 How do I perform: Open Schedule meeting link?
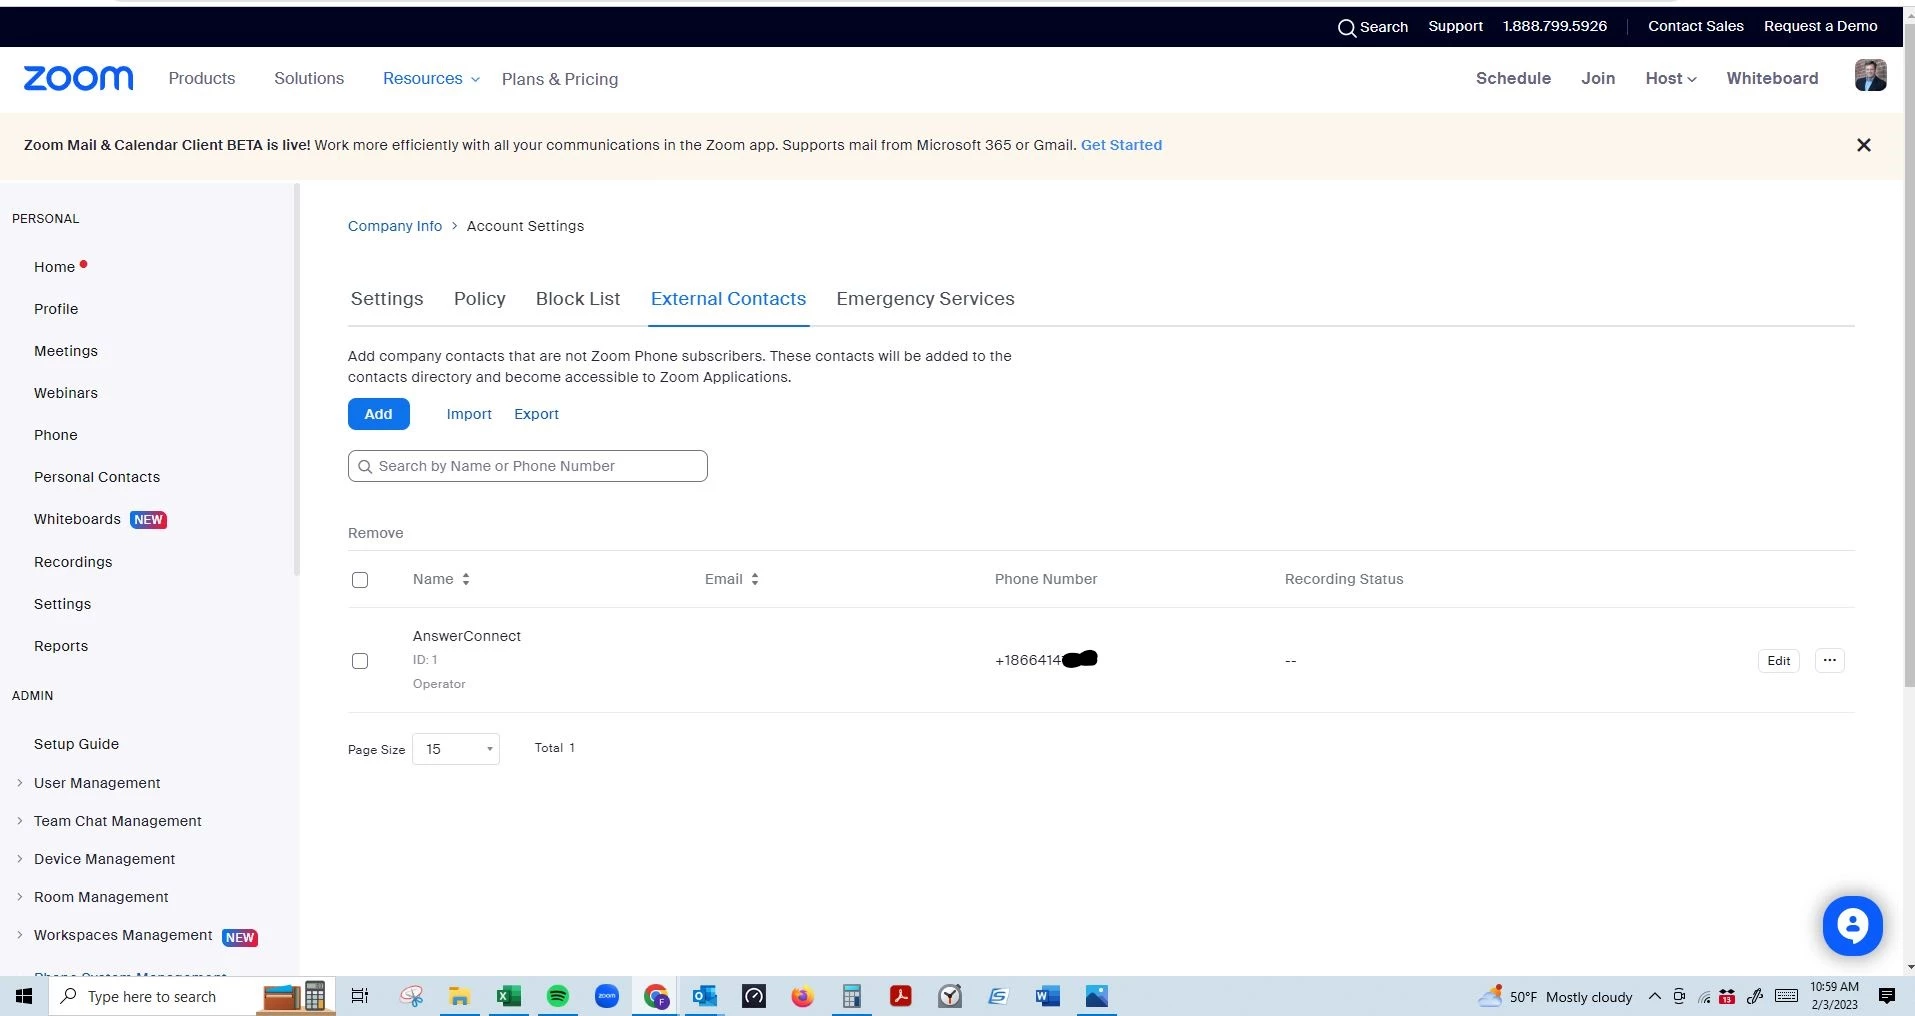click(1513, 78)
